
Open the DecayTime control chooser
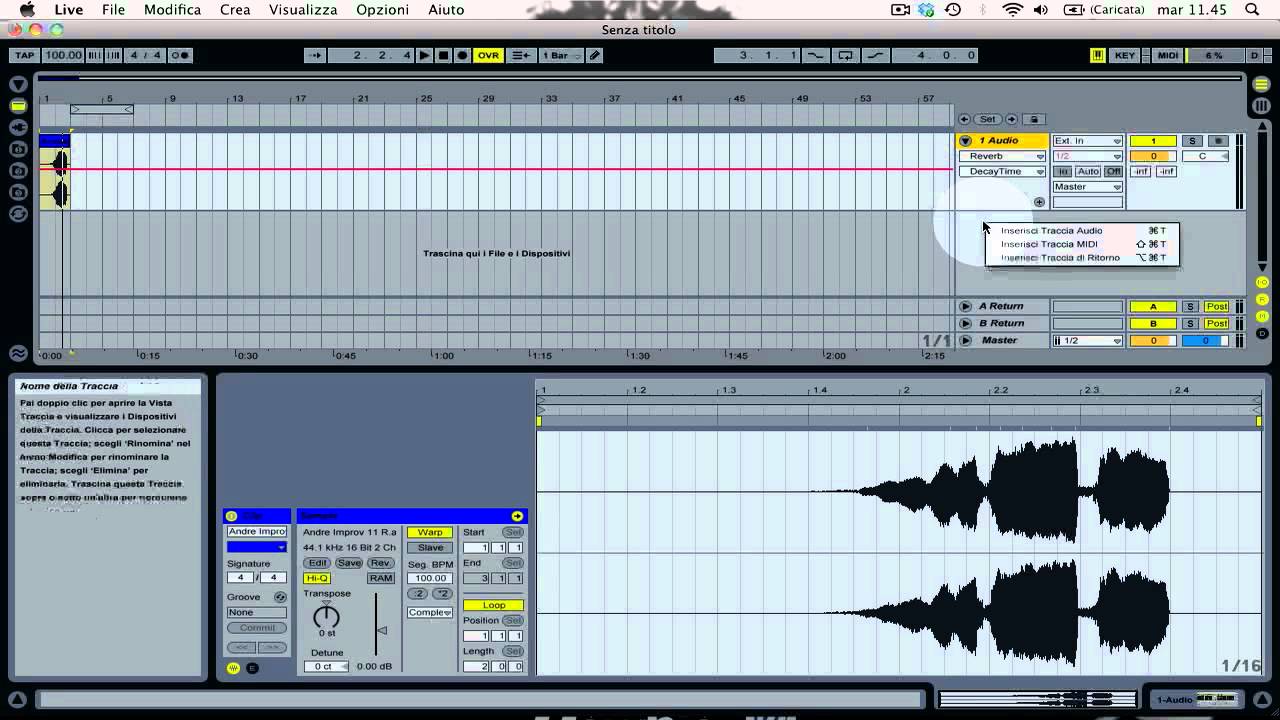point(1002,171)
